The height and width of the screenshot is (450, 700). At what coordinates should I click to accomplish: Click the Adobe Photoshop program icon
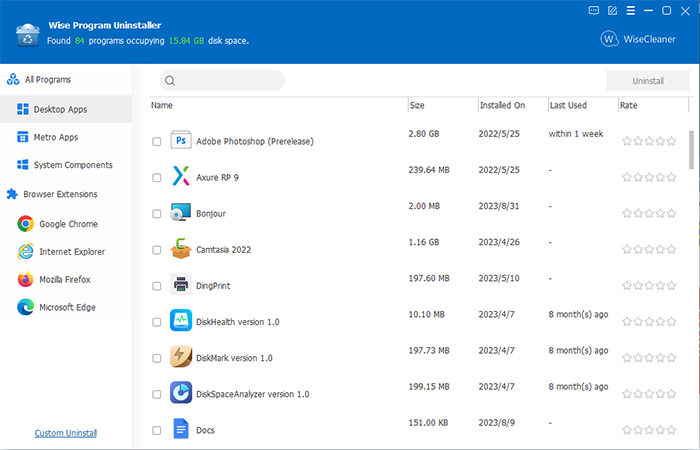[x=181, y=141]
